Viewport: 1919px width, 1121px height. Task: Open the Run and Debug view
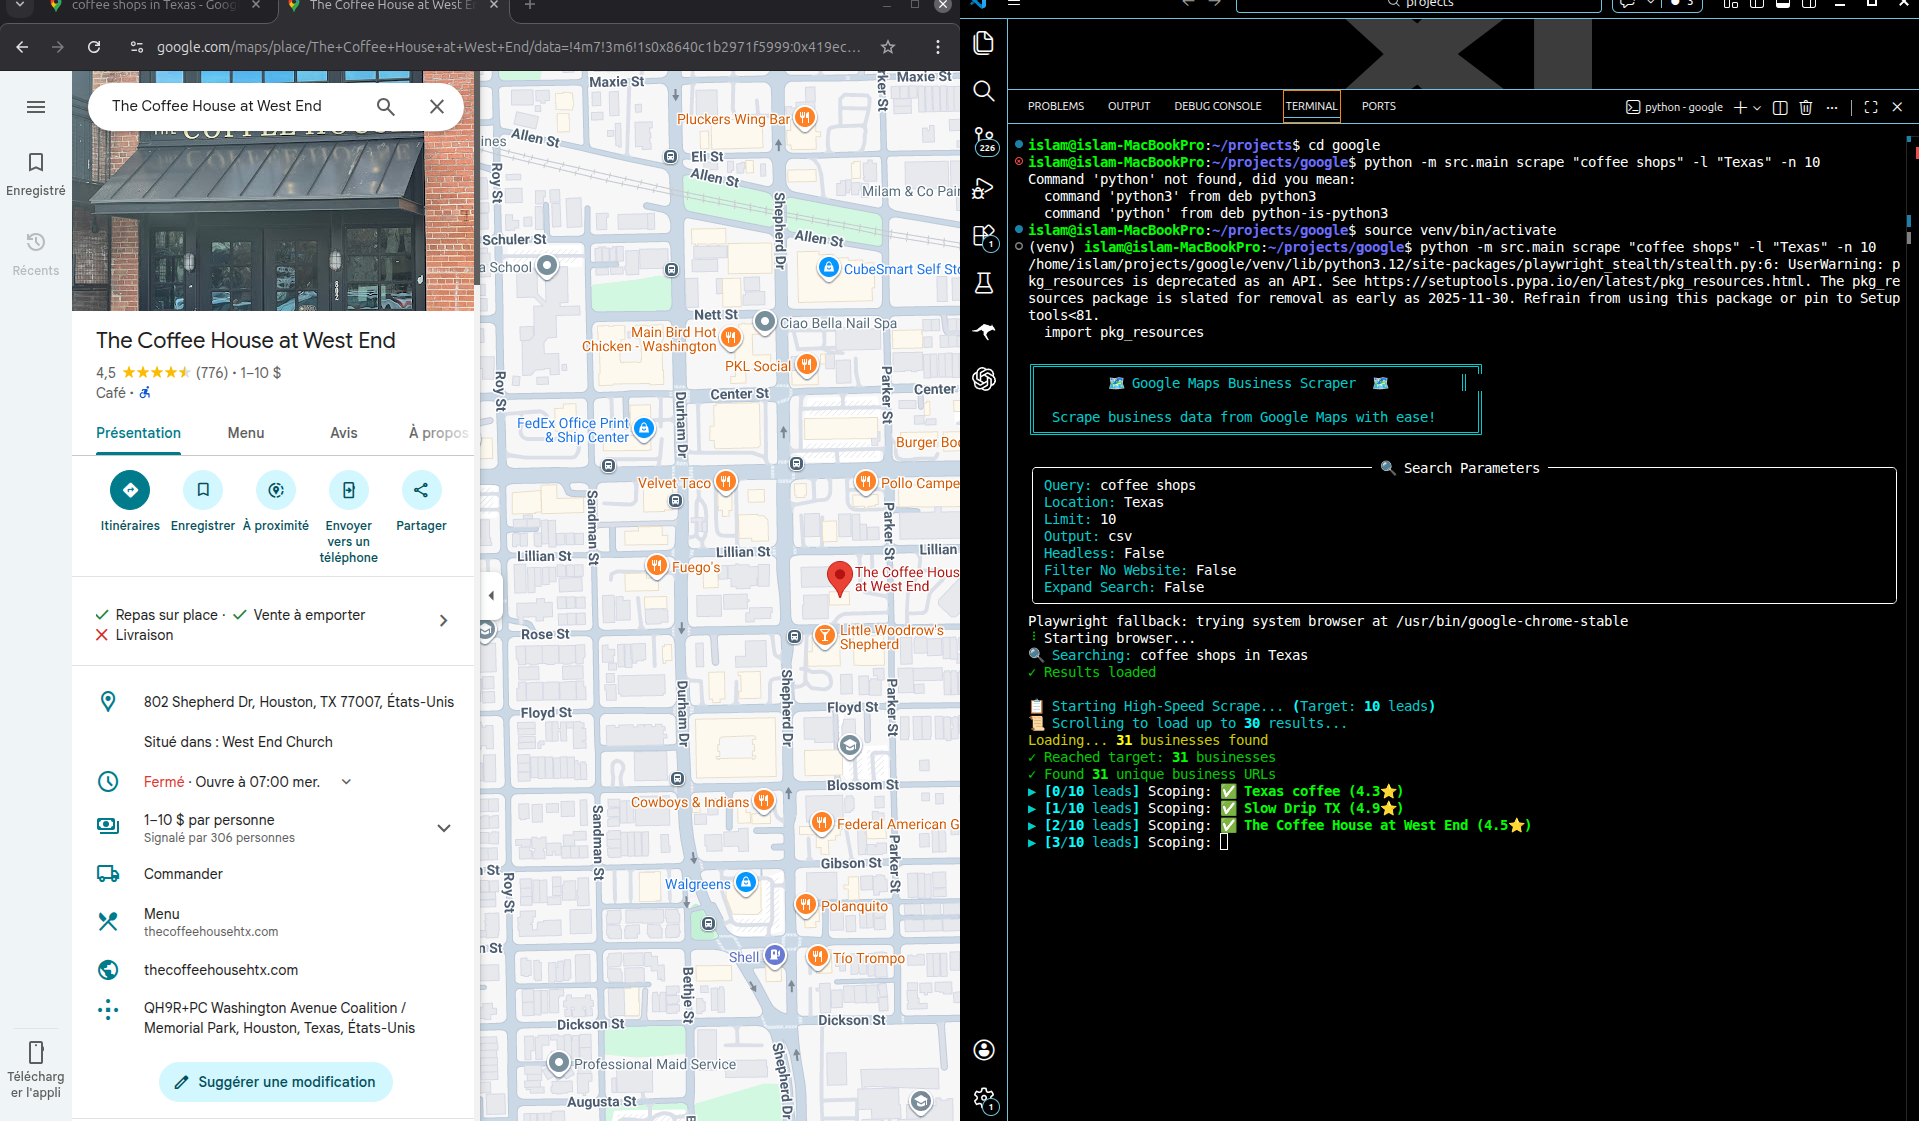[983, 188]
